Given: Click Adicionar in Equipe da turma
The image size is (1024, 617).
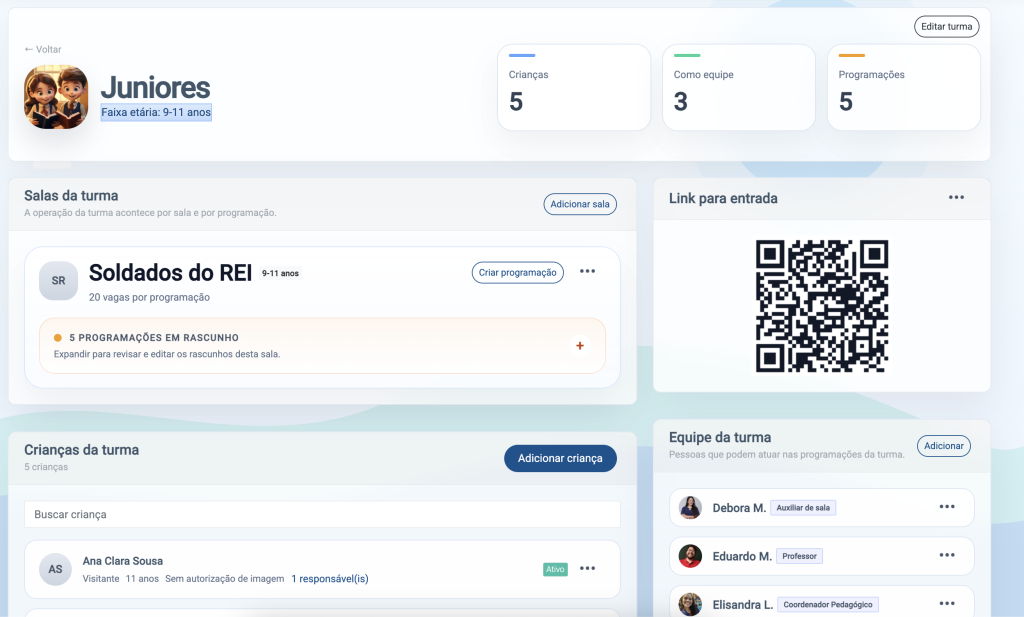Looking at the screenshot, I should [x=943, y=446].
